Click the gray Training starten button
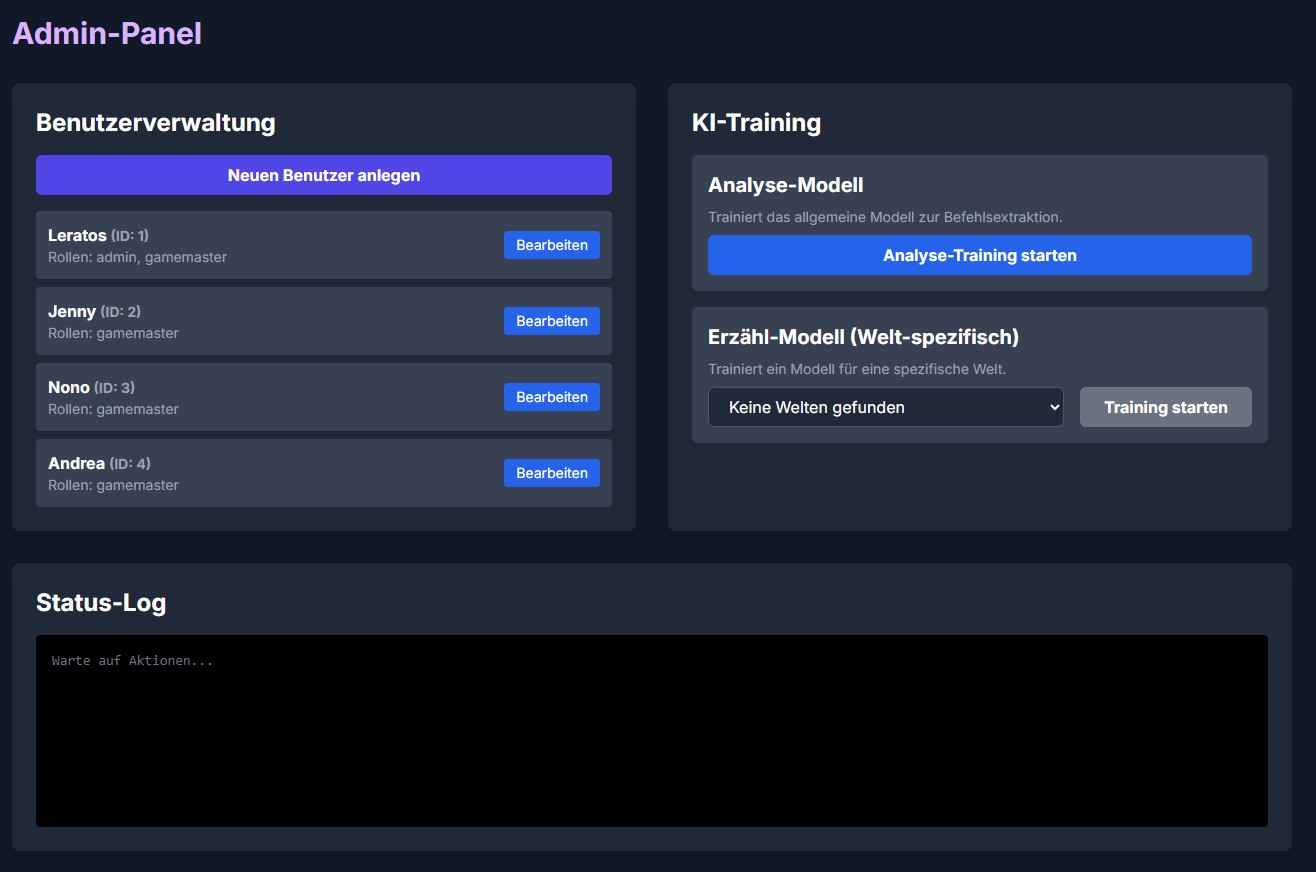The height and width of the screenshot is (872, 1316). point(1165,407)
